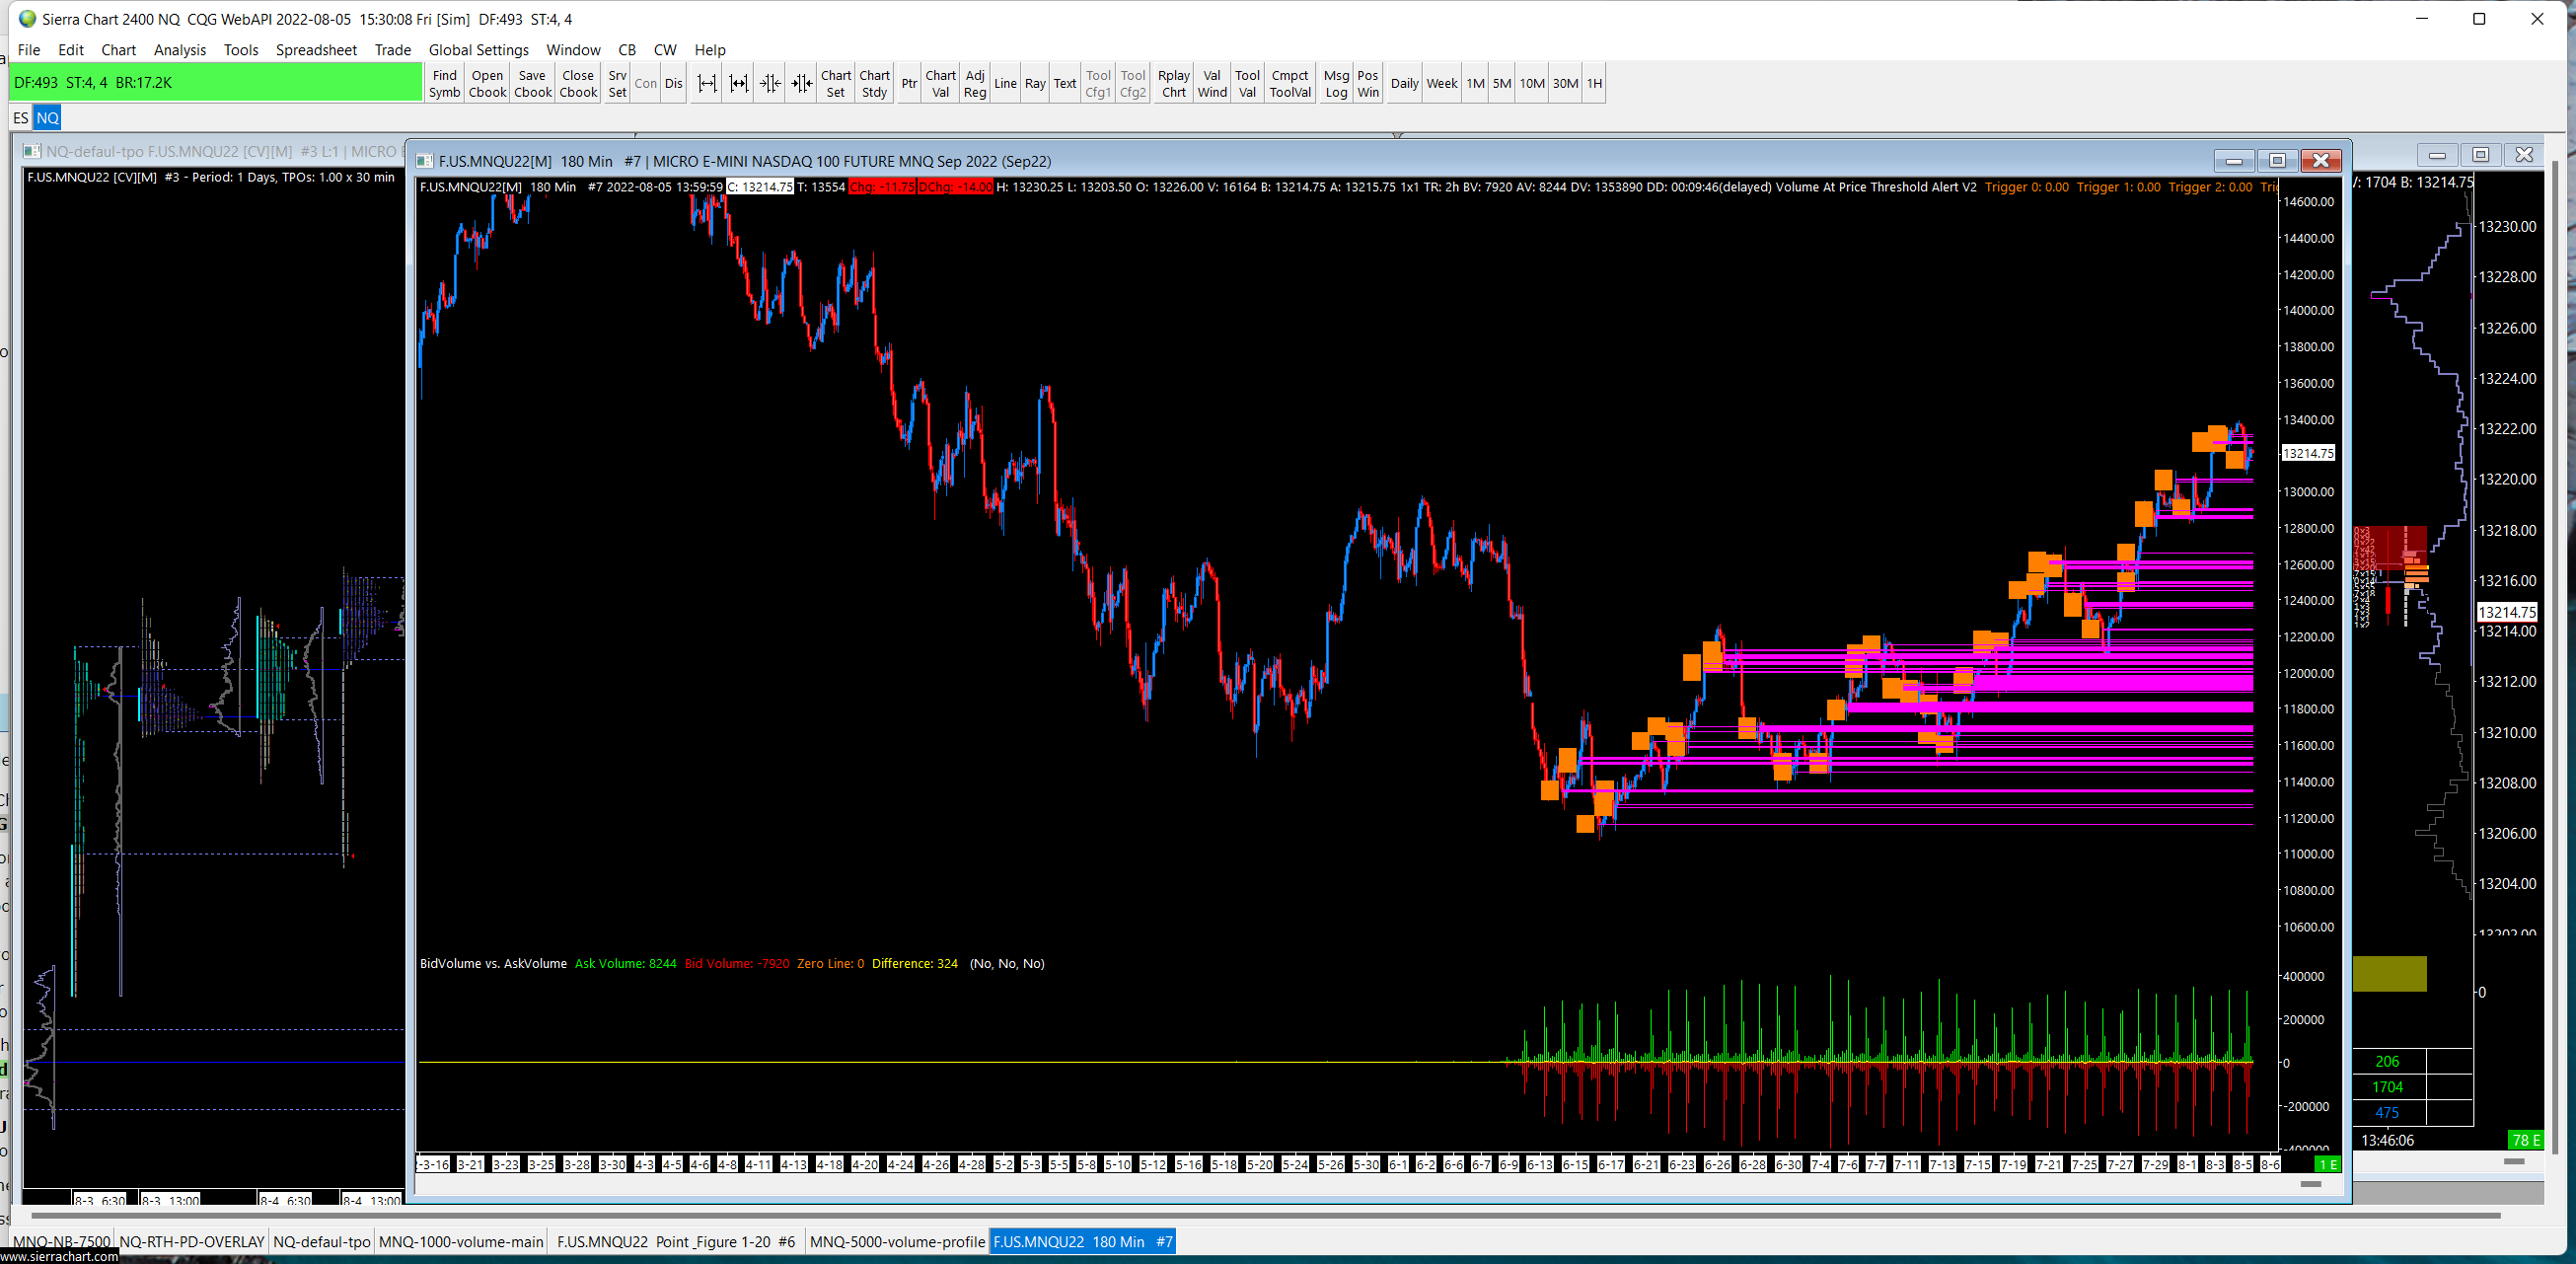This screenshot has height=1264, width=2576.
Task: Toggle the Pos Win position window
Action: tap(1367, 84)
